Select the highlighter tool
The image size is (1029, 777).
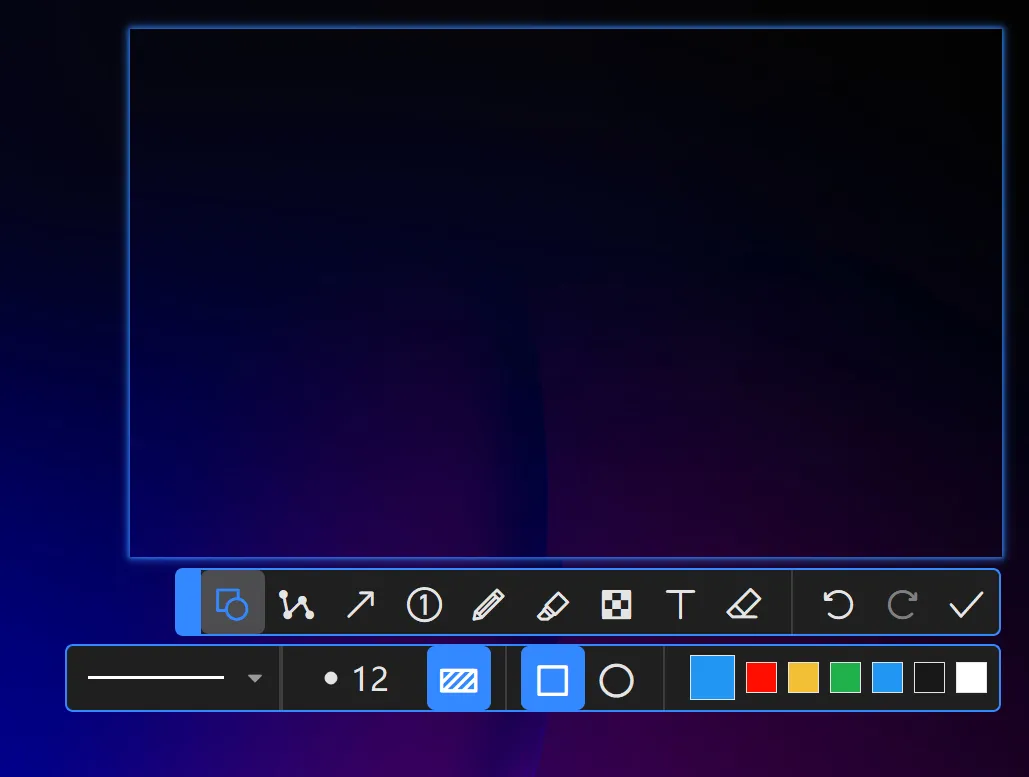552,604
